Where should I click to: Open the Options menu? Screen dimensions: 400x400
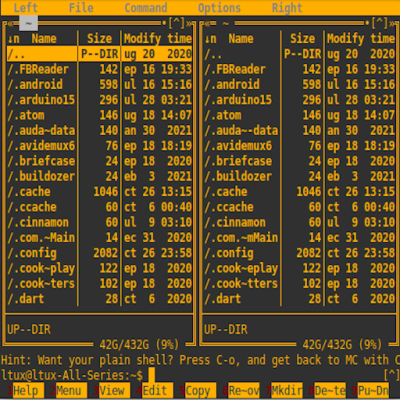(219, 8)
